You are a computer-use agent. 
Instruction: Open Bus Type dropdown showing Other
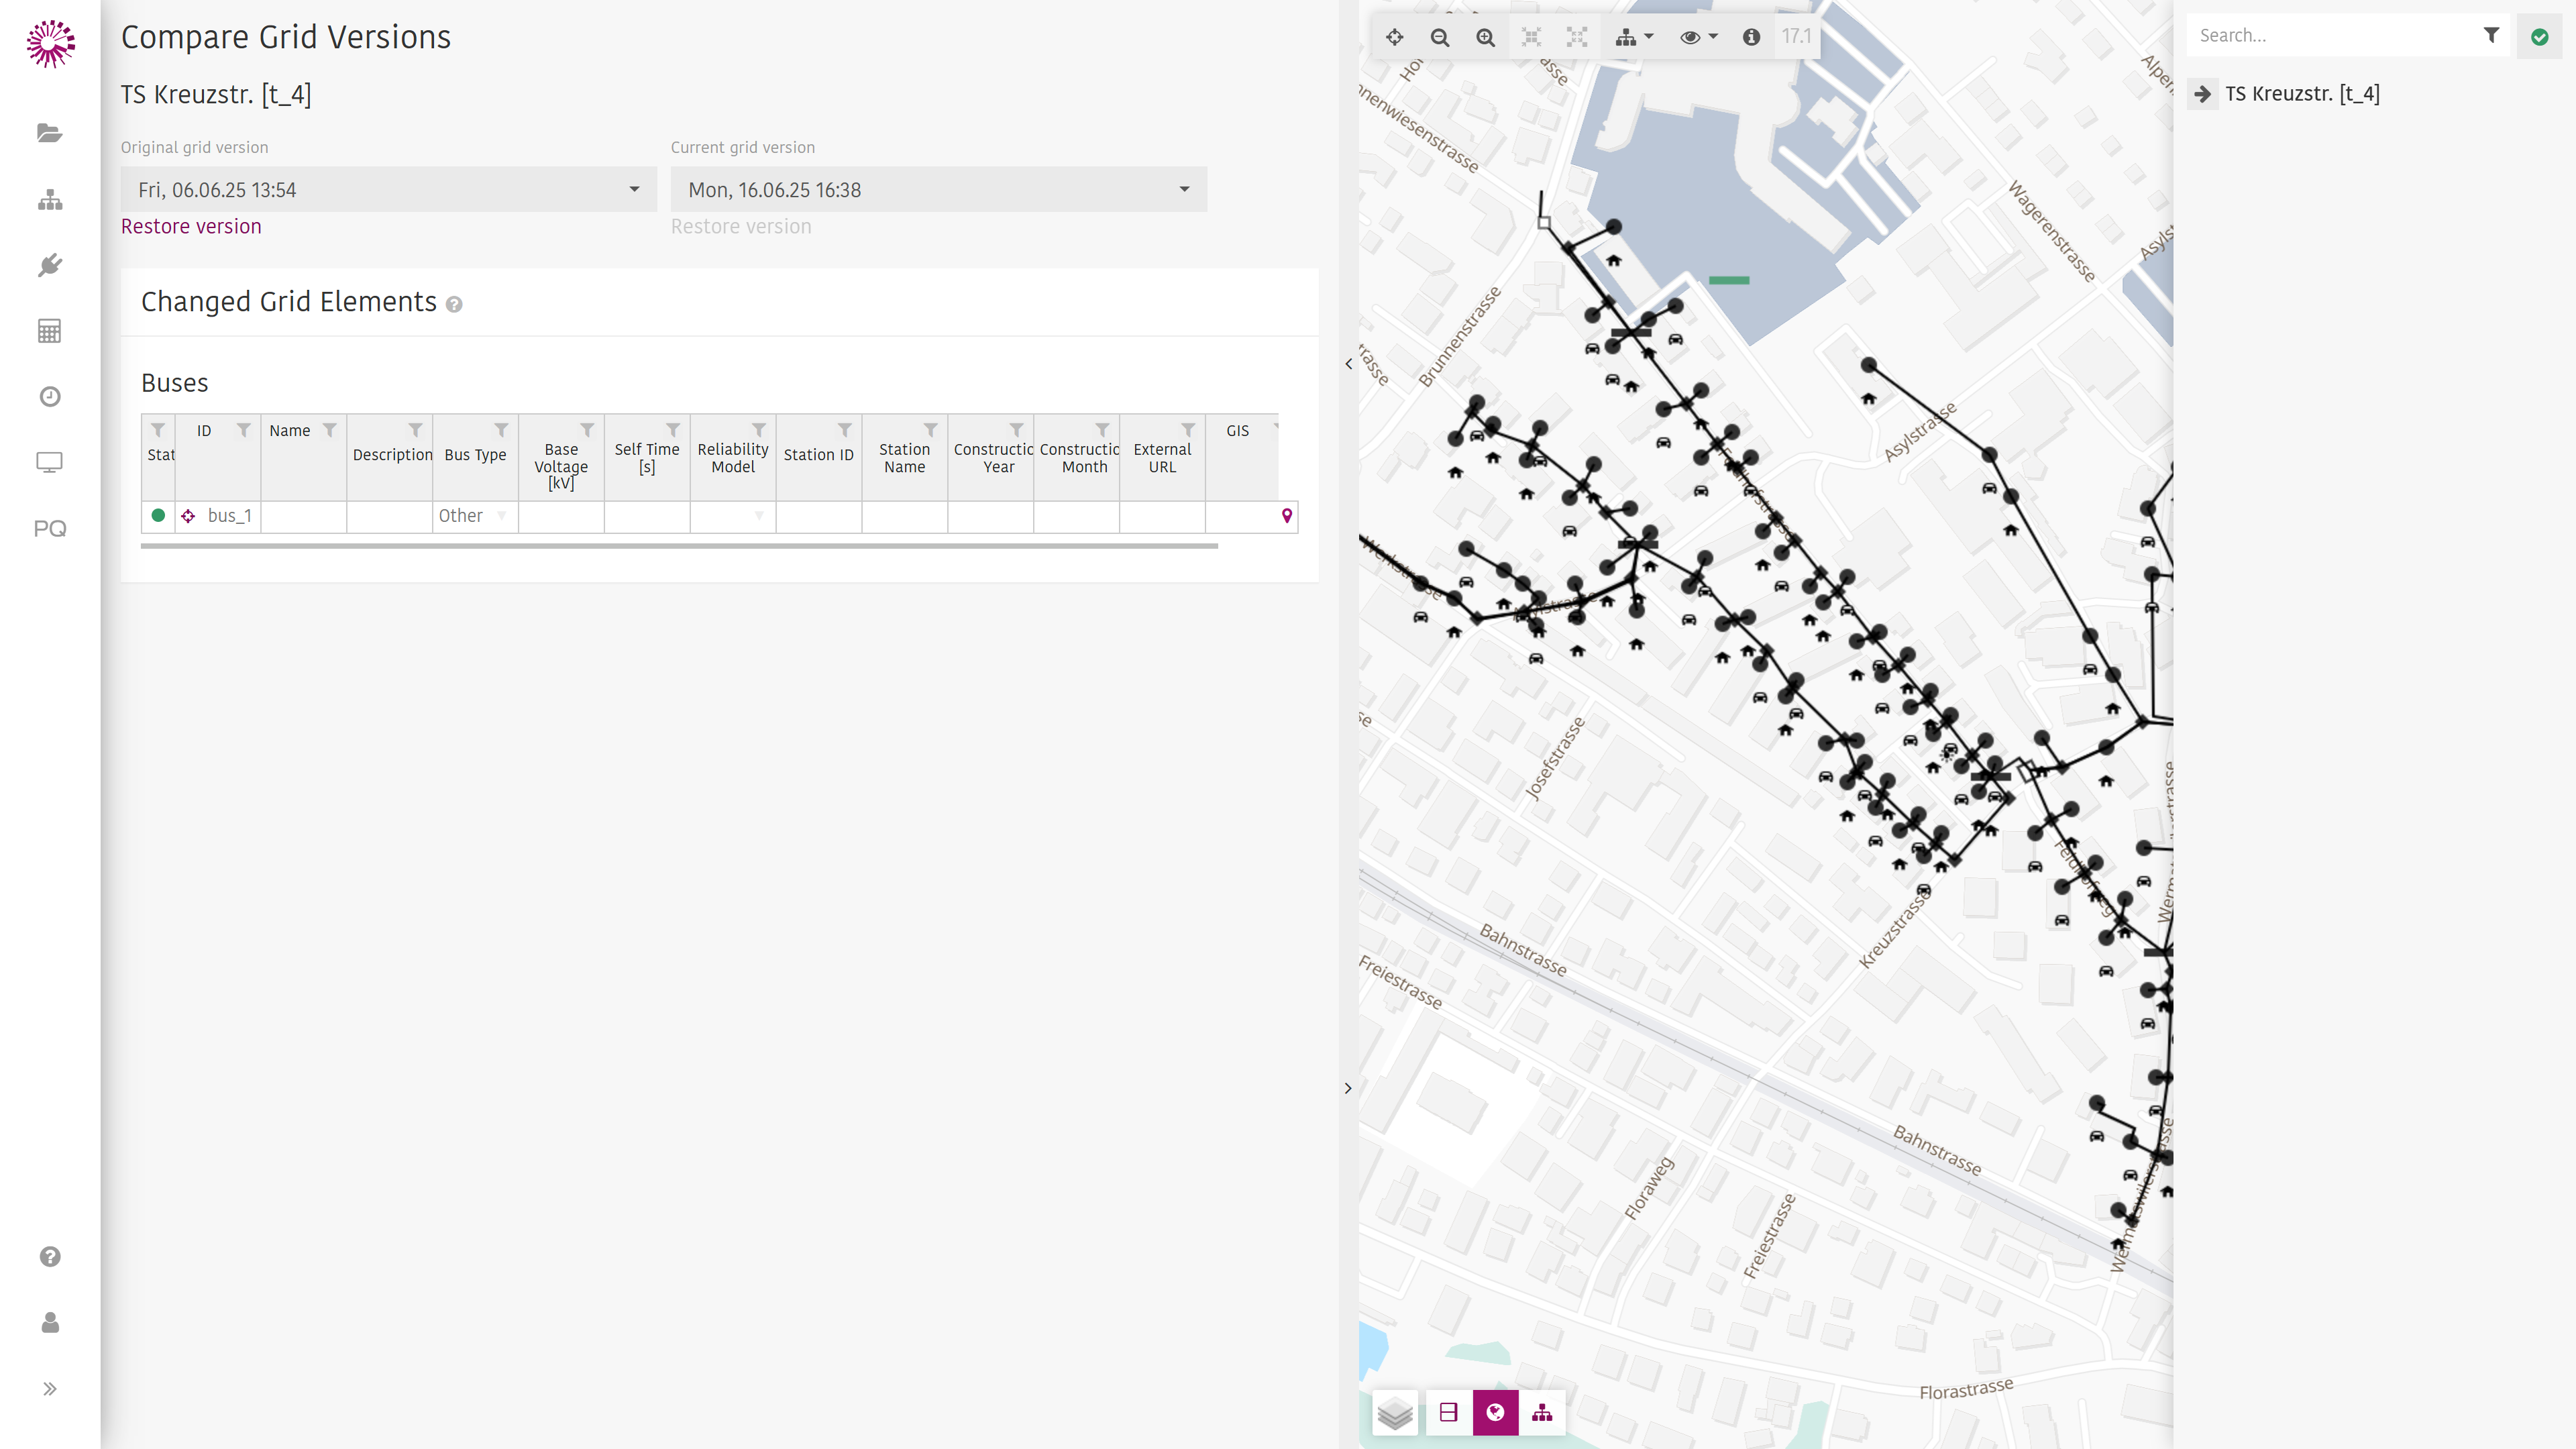(x=475, y=516)
